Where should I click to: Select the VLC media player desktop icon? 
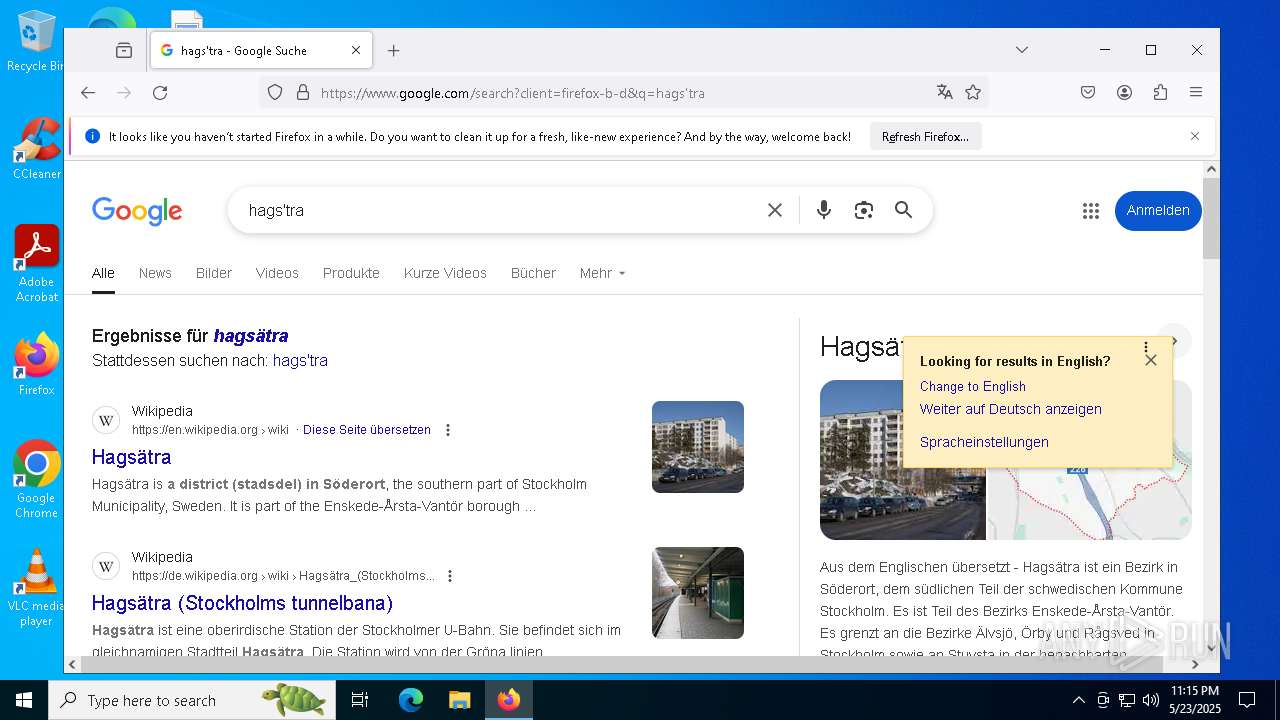coord(36,588)
